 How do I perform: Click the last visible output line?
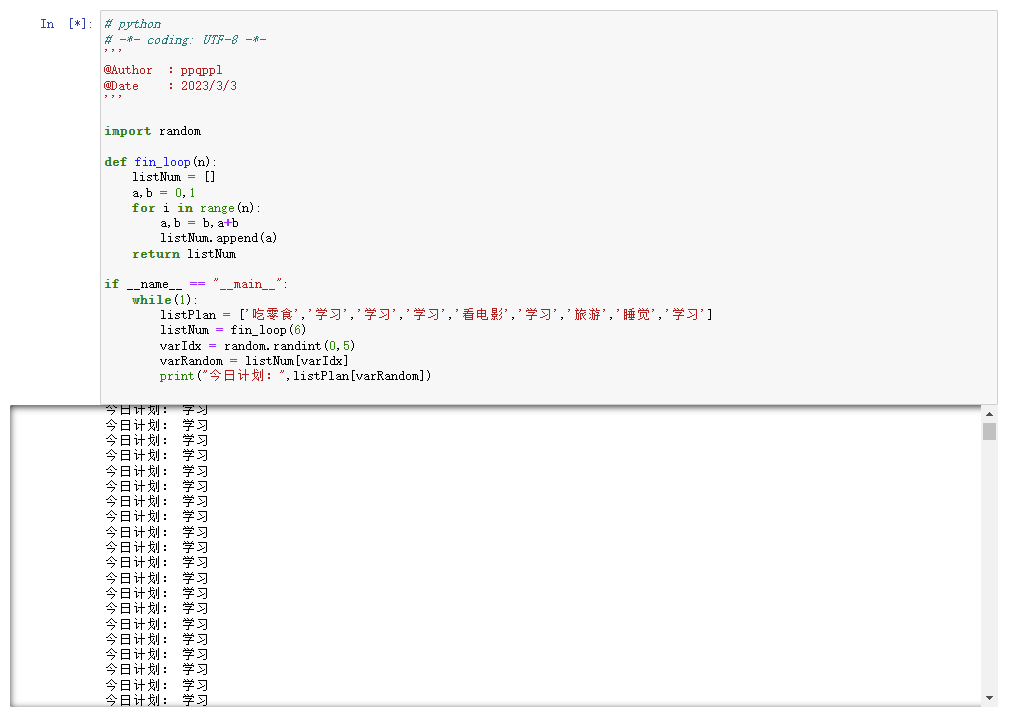[152, 700]
